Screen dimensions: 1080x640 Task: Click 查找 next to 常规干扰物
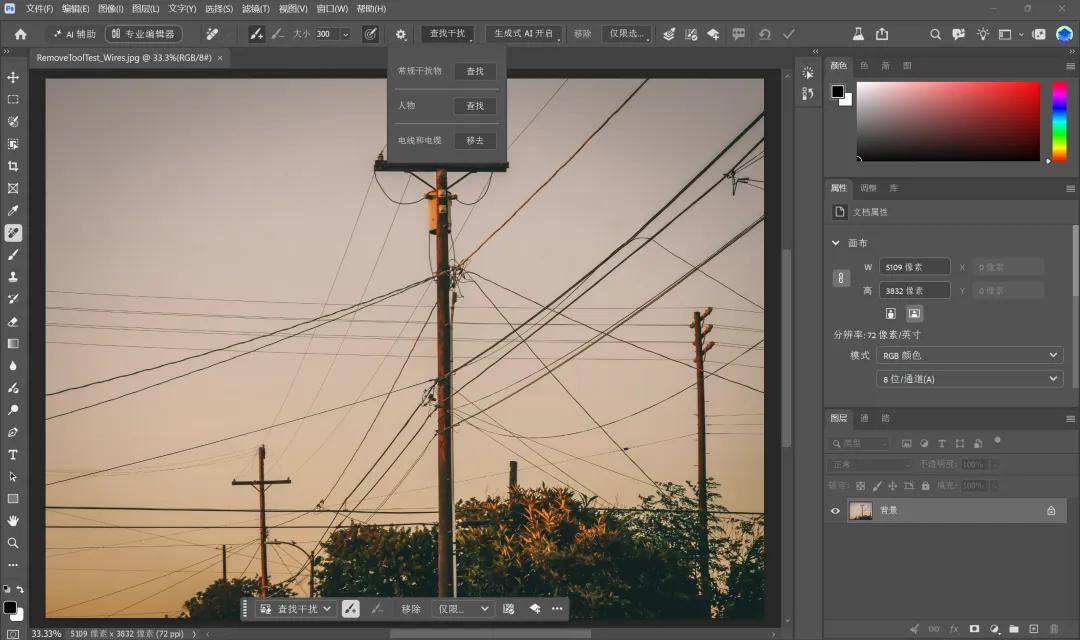(475, 71)
